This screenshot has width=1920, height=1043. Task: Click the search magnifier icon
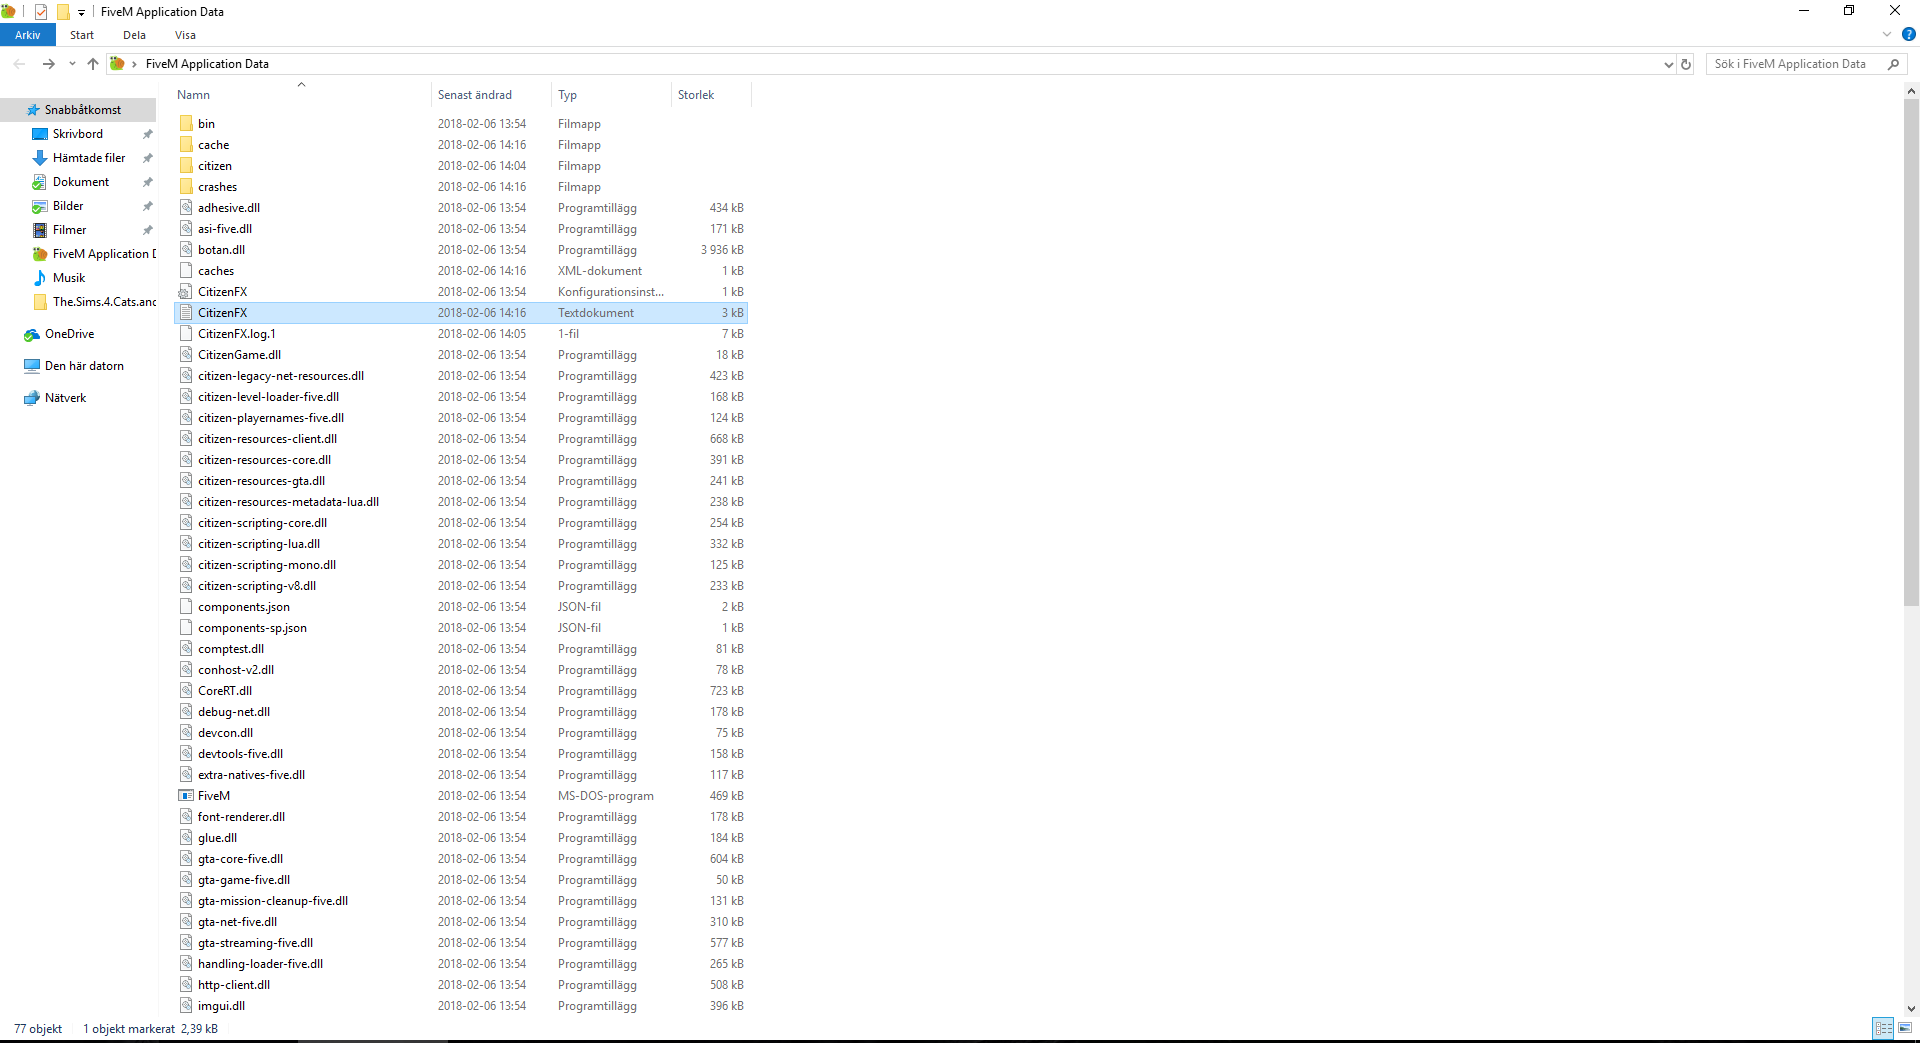1893,64
